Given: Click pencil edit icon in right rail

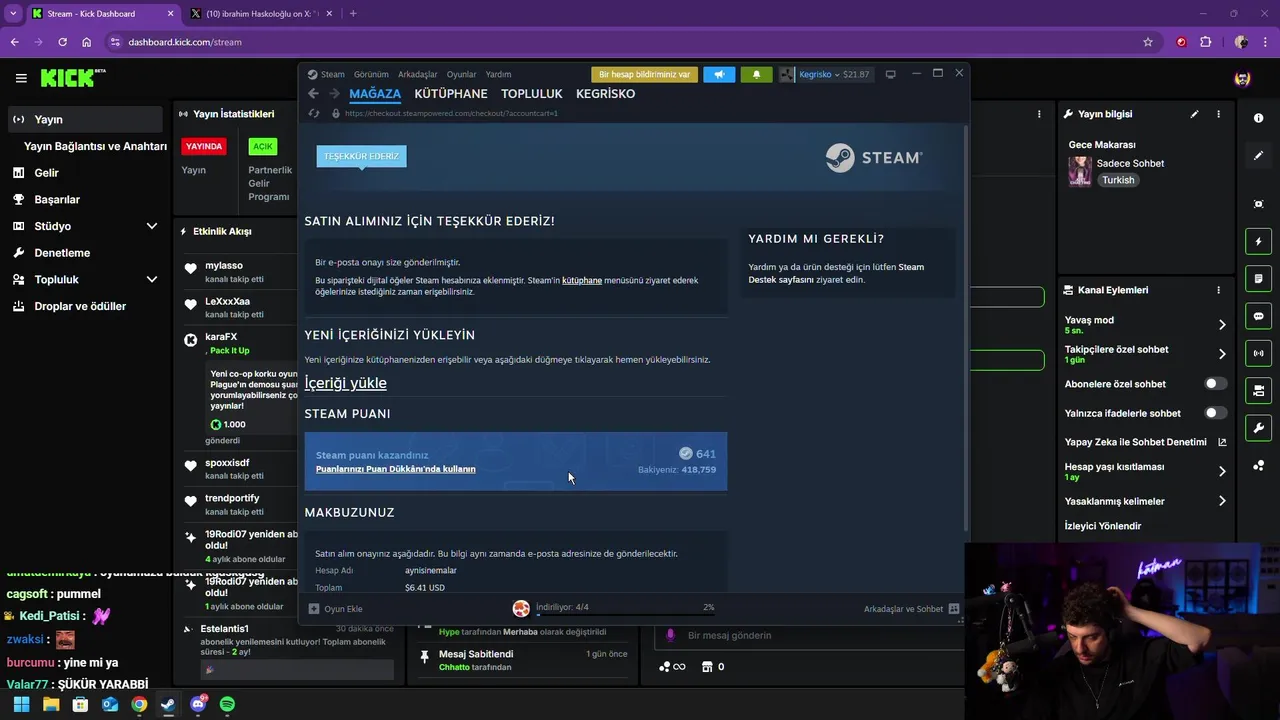Looking at the screenshot, I should 1258,156.
